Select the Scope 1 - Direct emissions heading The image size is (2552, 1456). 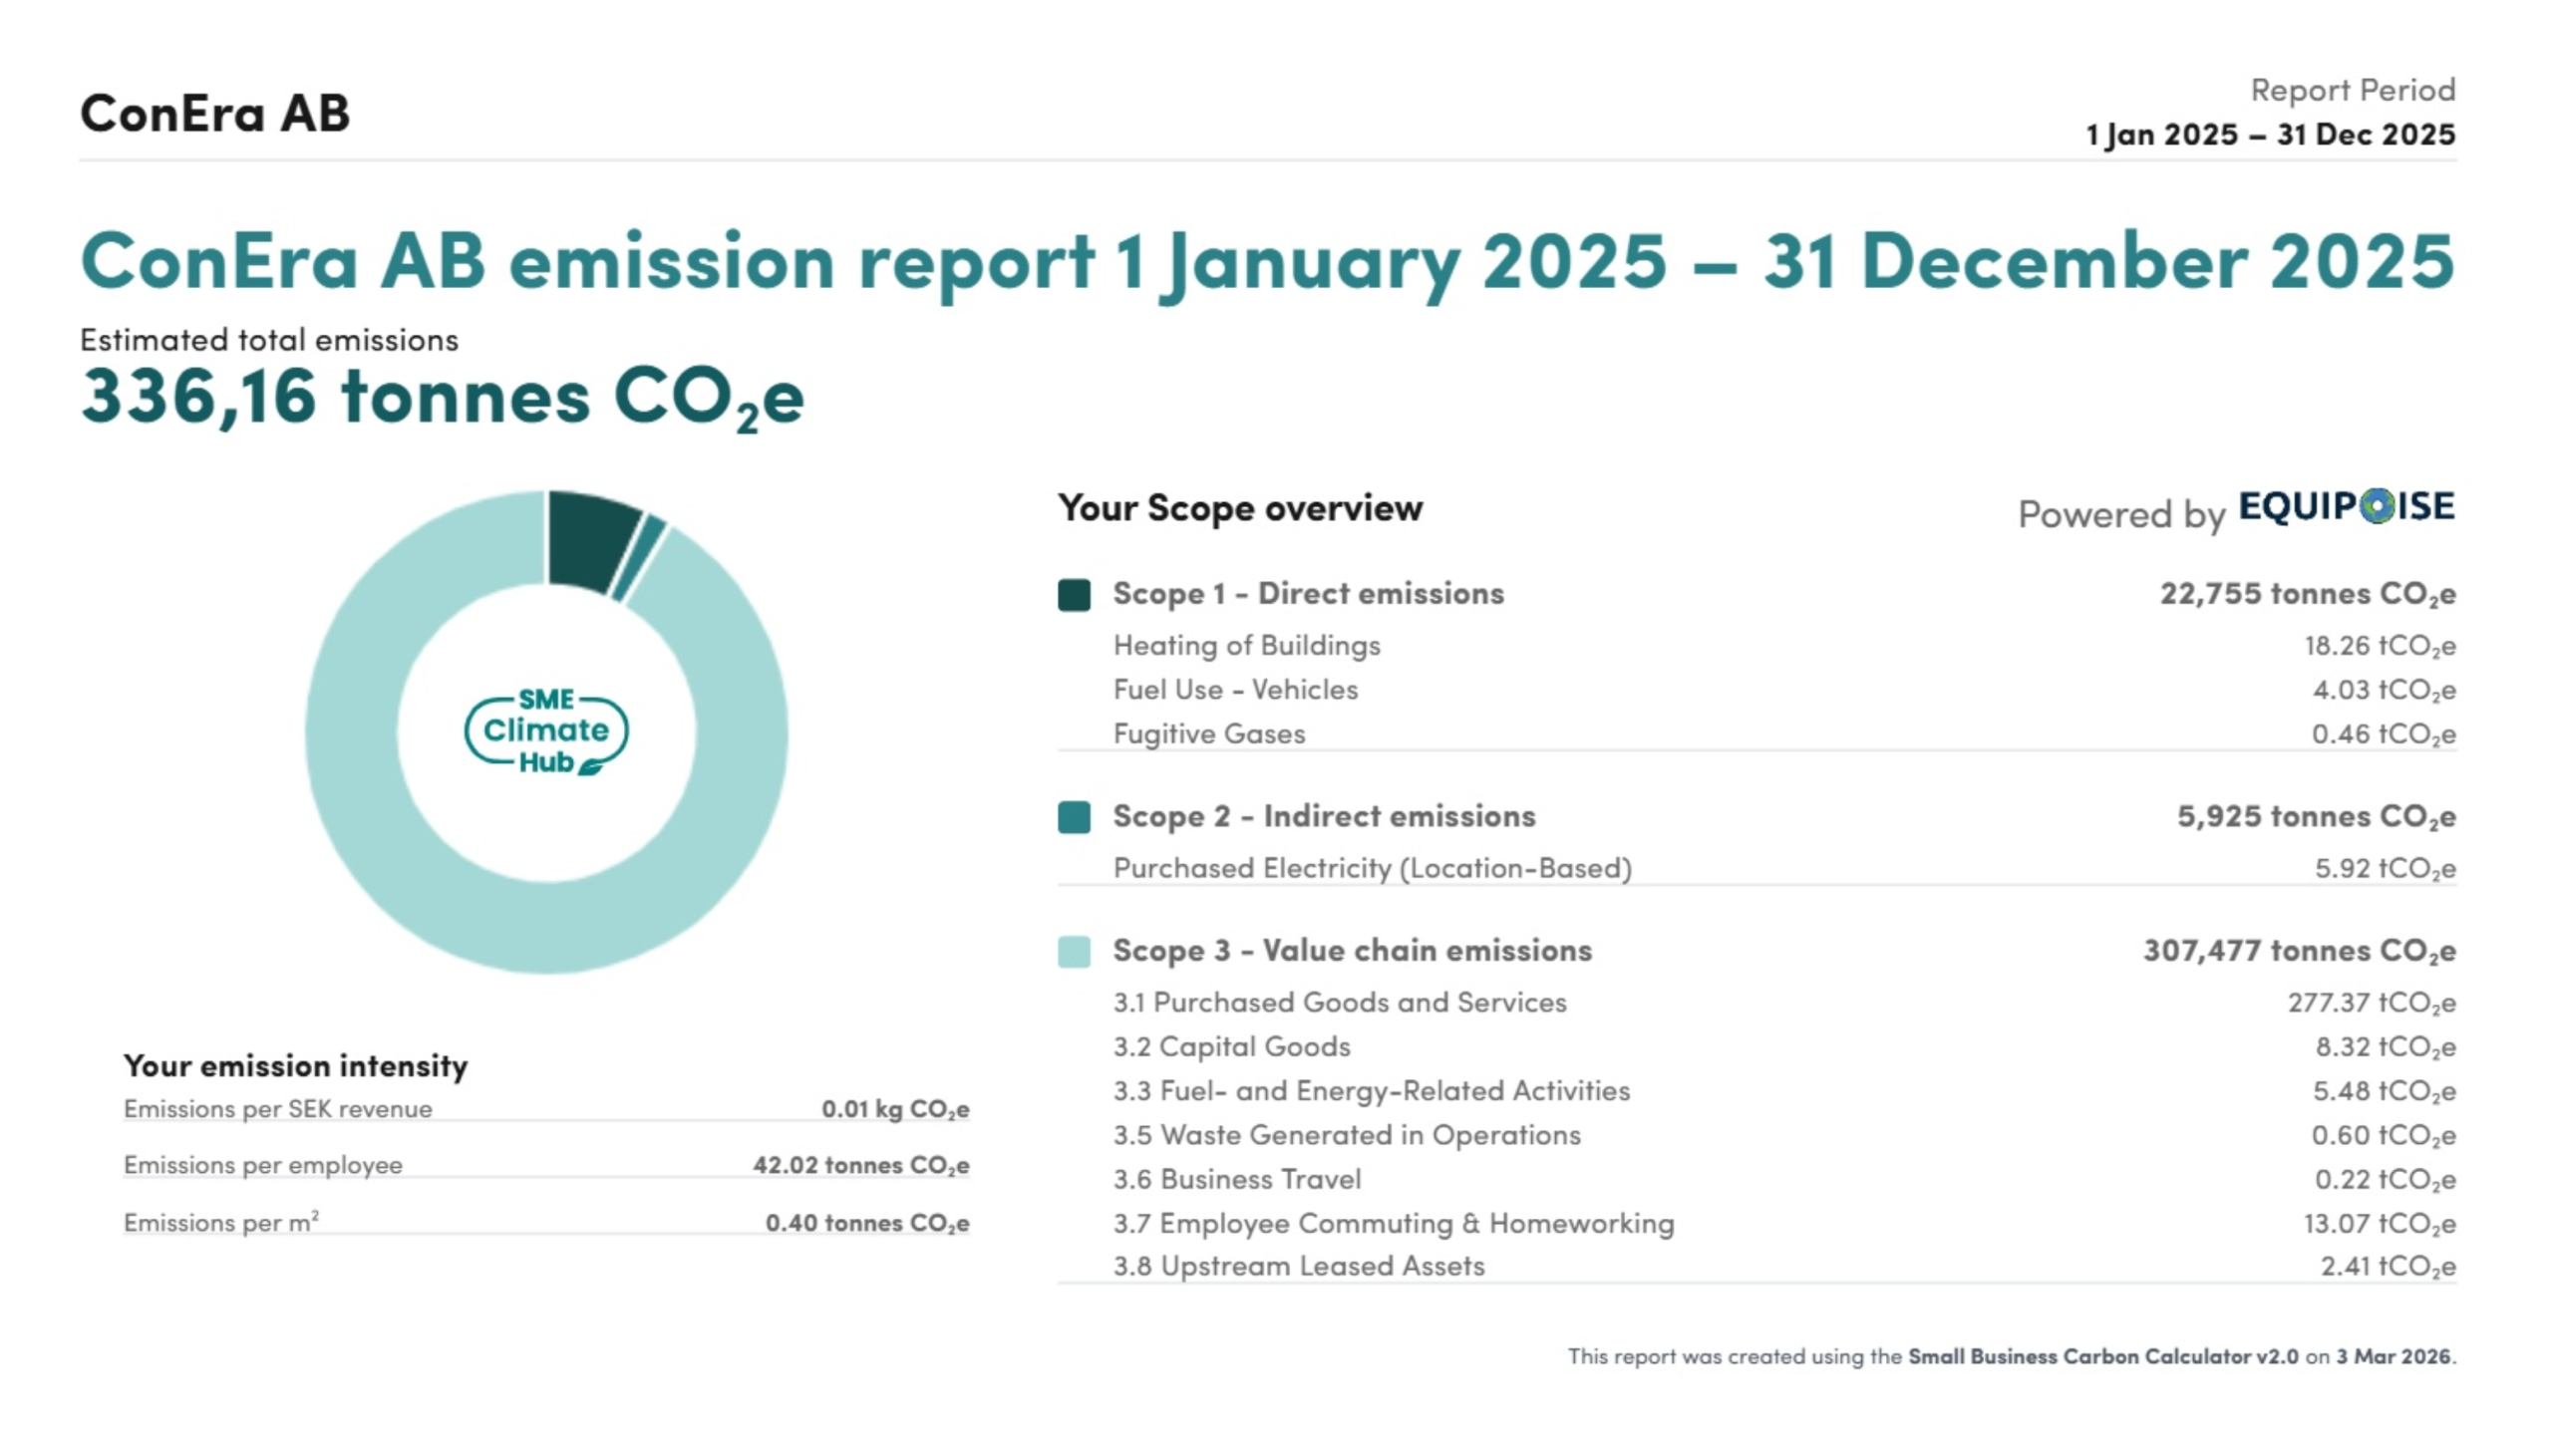(1307, 594)
